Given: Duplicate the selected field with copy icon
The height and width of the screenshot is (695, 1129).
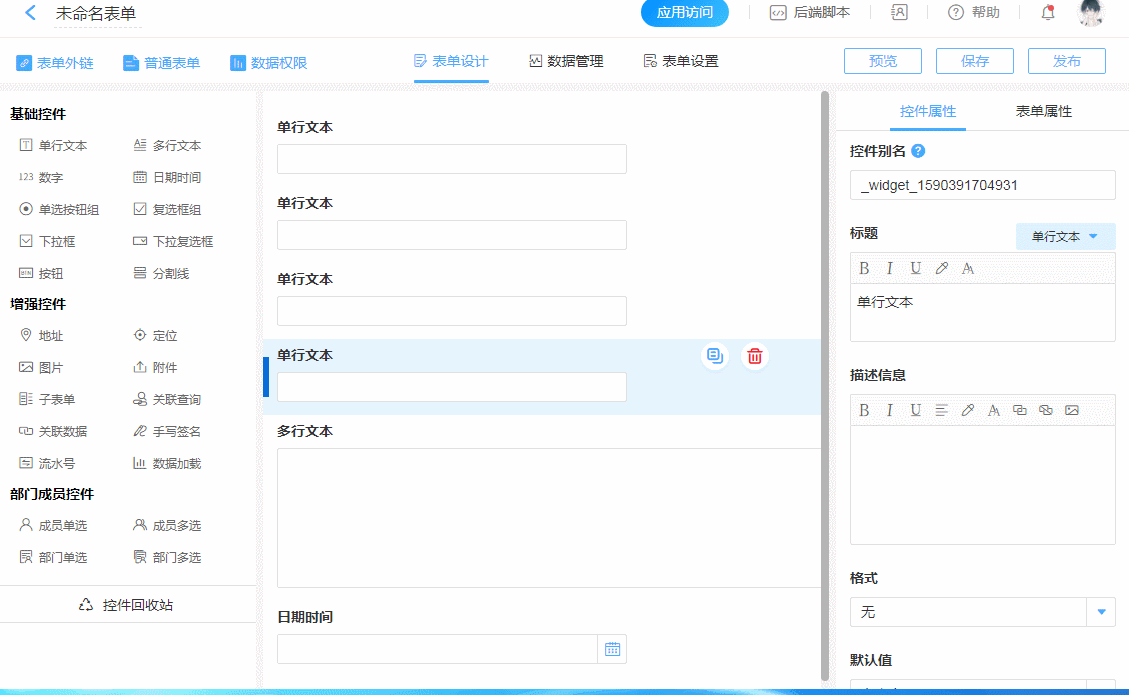Looking at the screenshot, I should [x=714, y=356].
